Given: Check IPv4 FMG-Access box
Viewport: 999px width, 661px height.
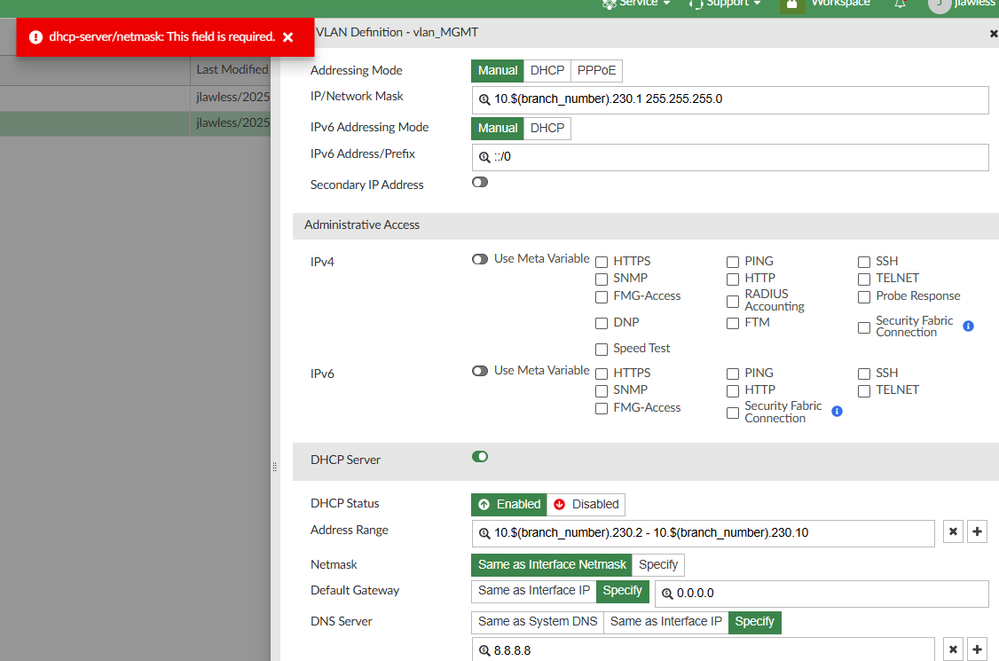Looking at the screenshot, I should (x=601, y=297).
